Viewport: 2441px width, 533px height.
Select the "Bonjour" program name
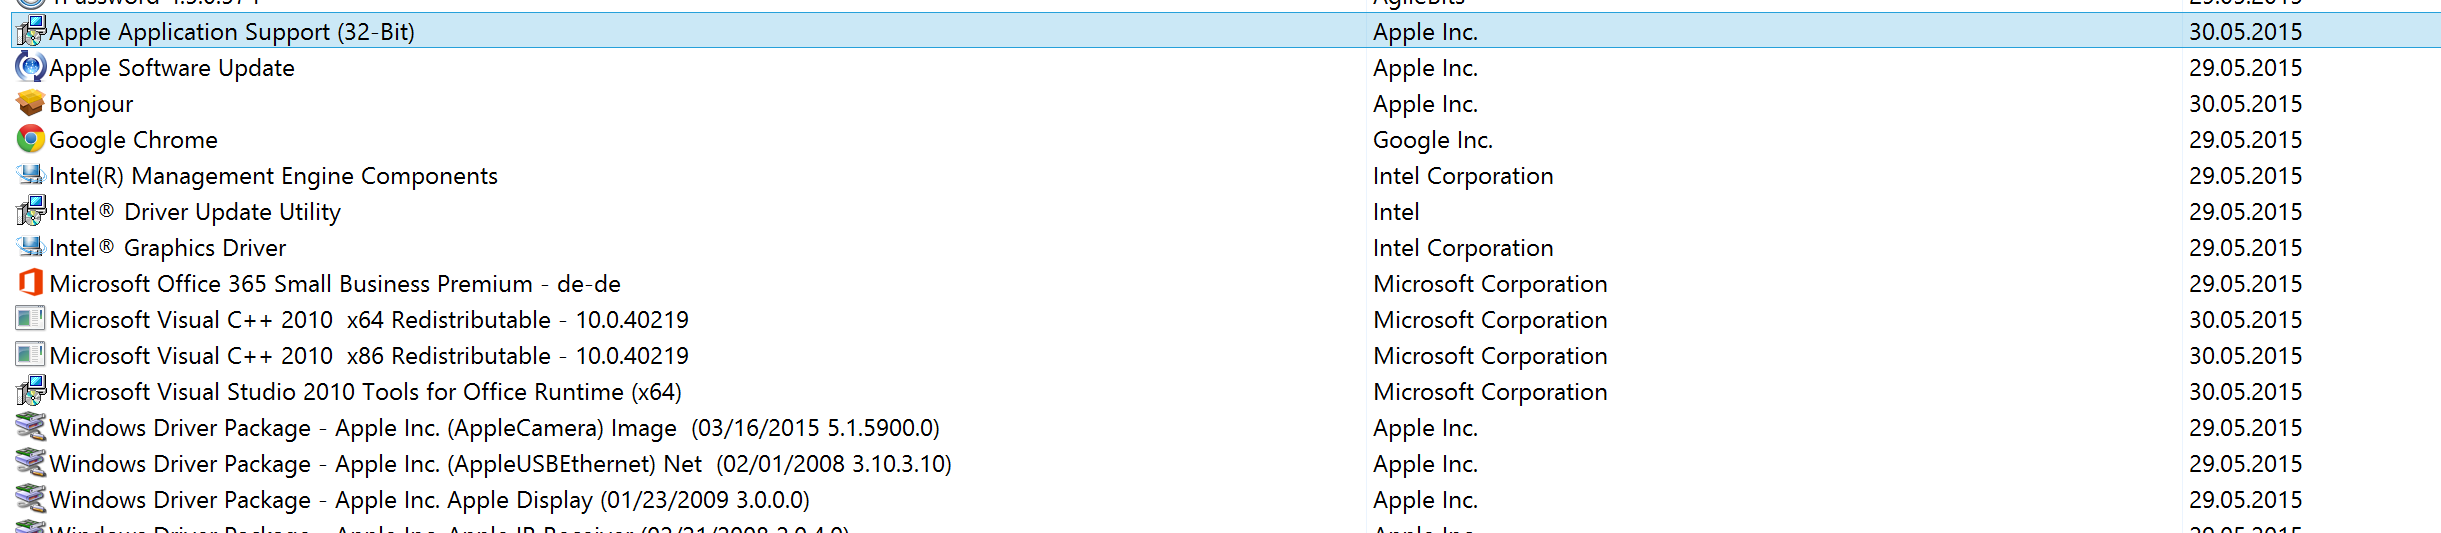point(91,104)
